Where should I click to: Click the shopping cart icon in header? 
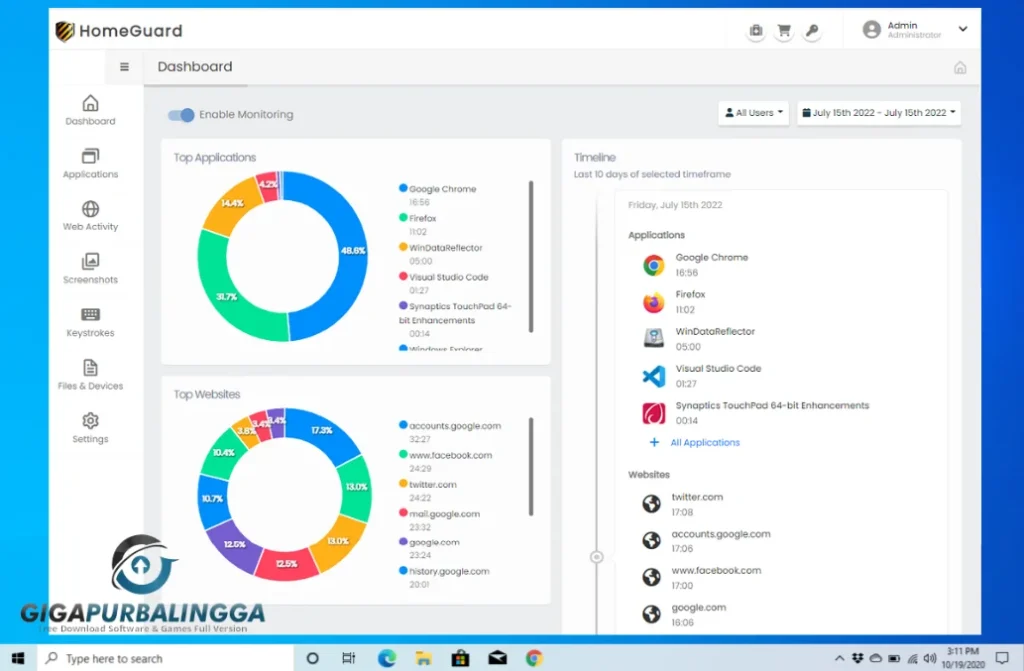click(x=784, y=31)
